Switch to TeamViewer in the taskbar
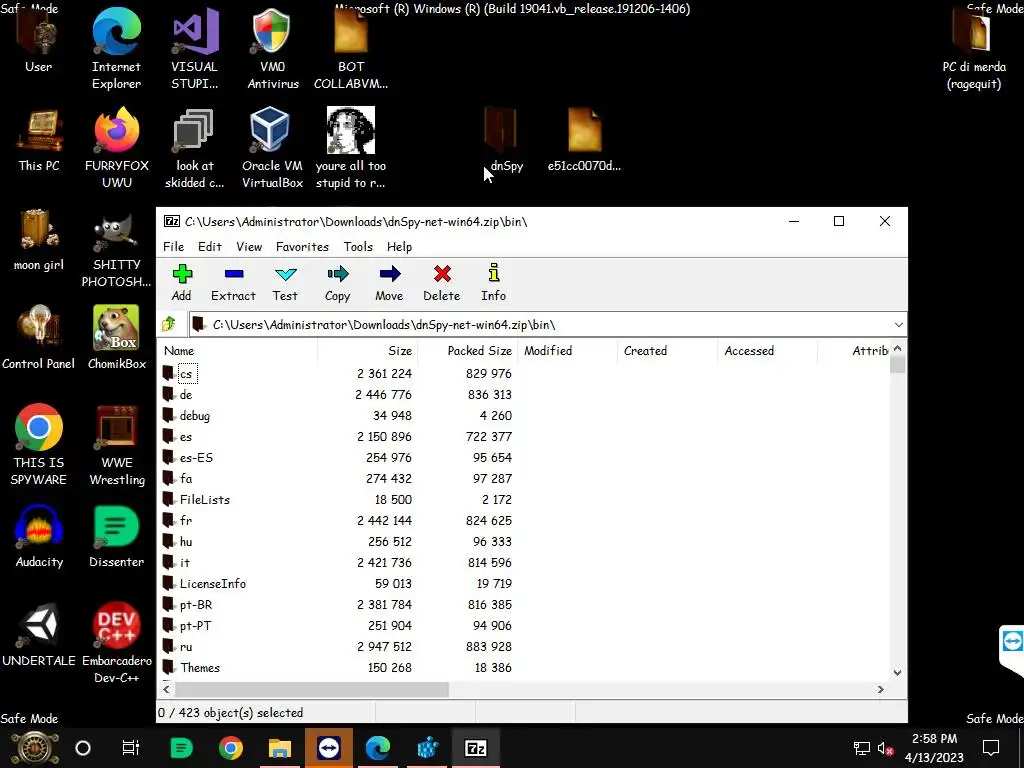 pos(328,748)
